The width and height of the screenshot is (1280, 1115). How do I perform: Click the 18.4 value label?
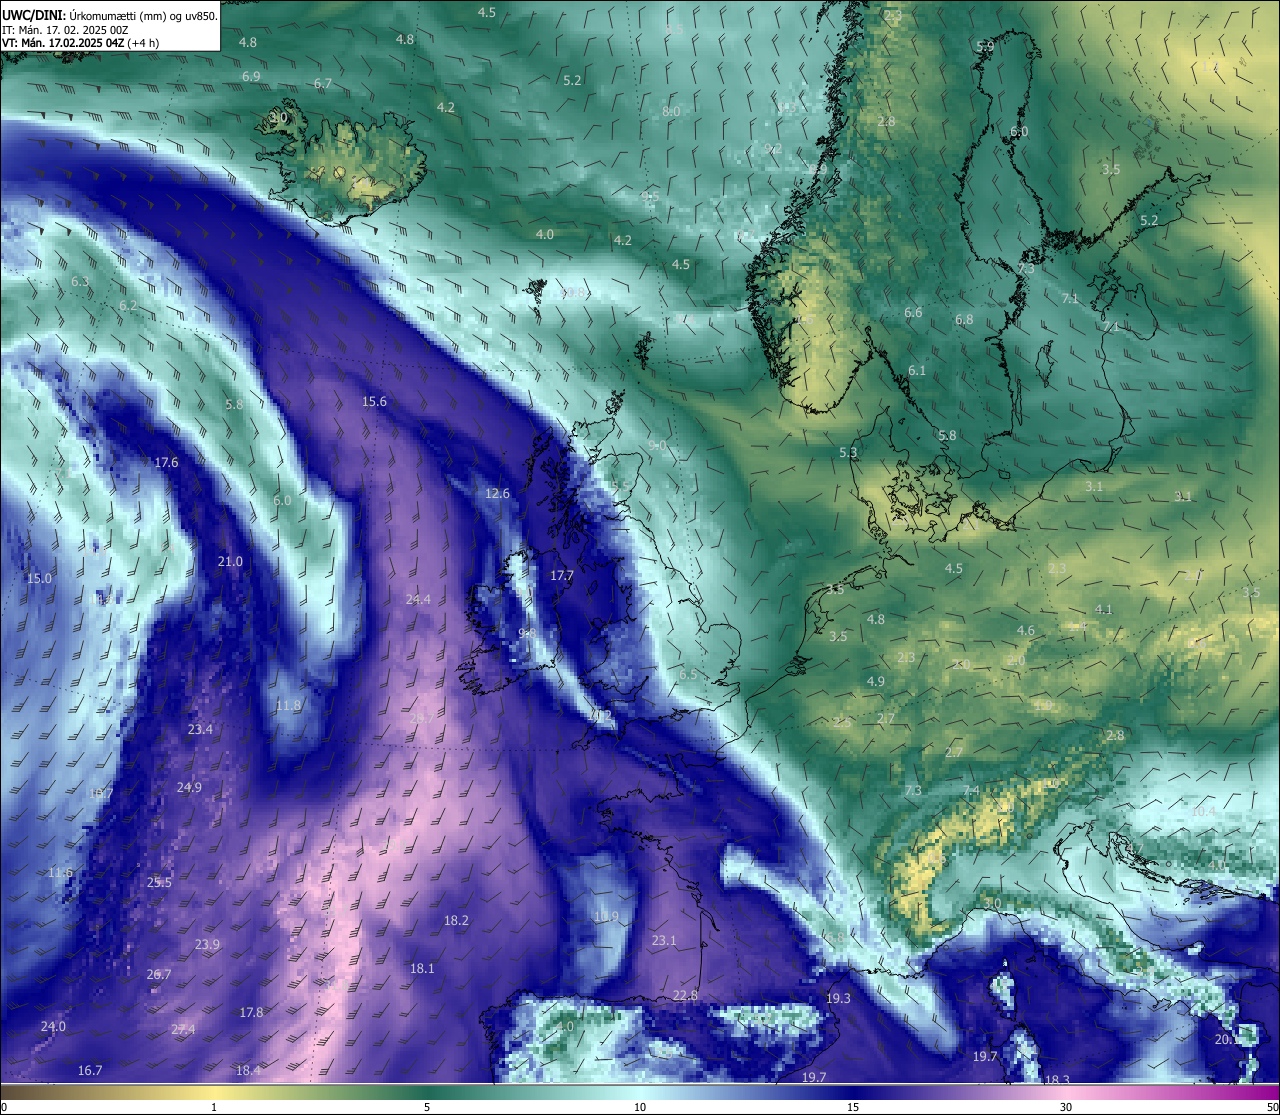click(248, 1071)
